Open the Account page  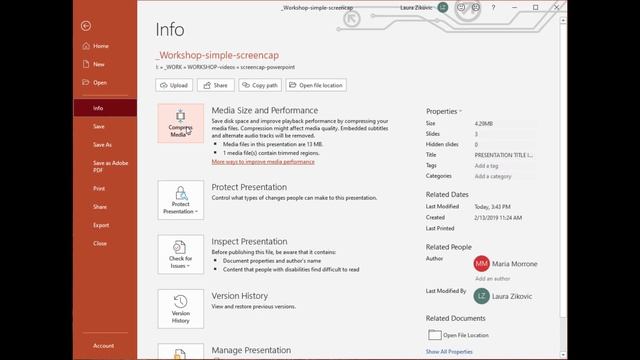click(105, 346)
